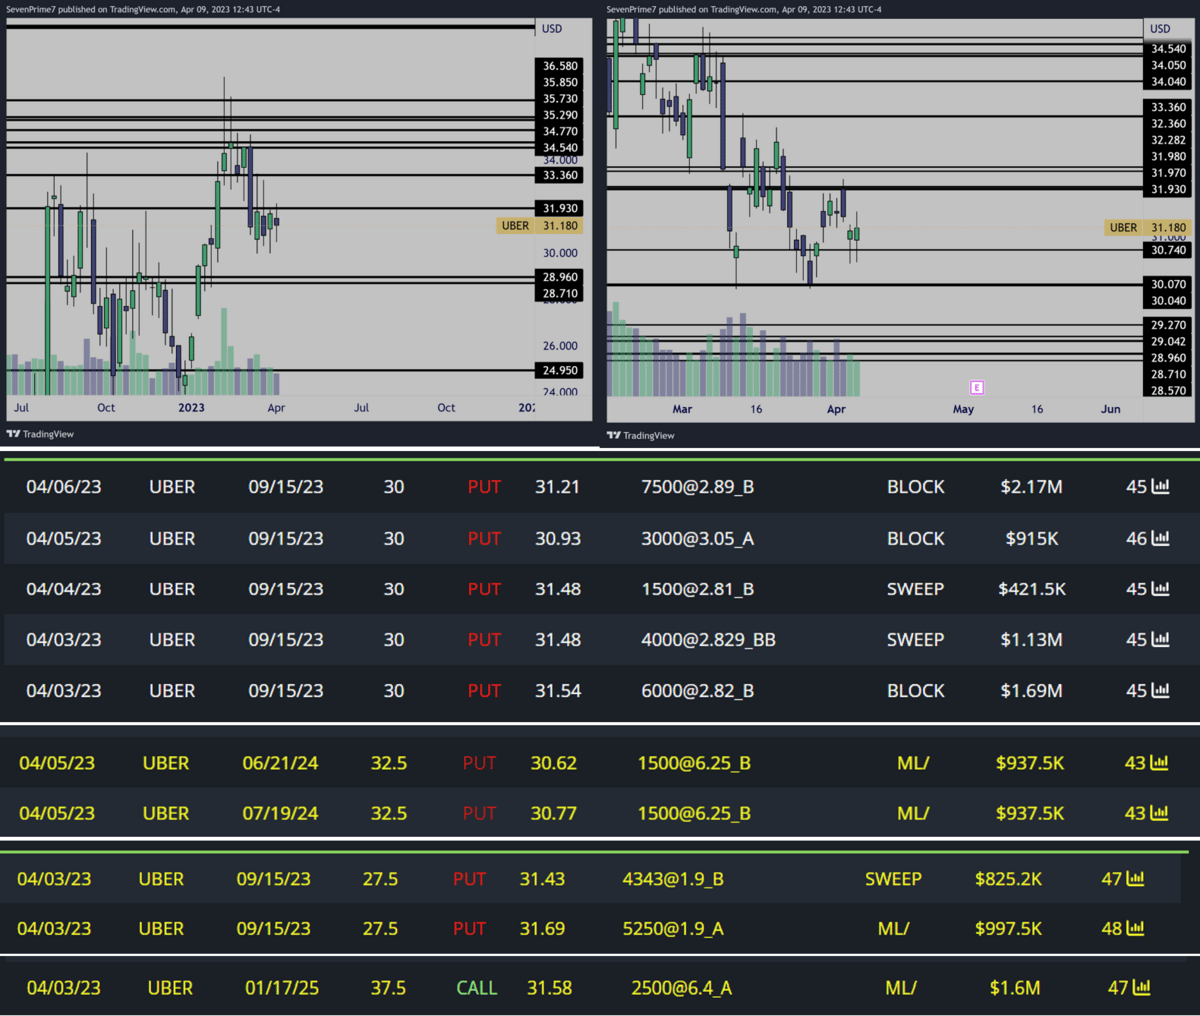Click the BLOCK label in the $1.69M row
The width and height of the screenshot is (1200, 1016).
[915, 690]
